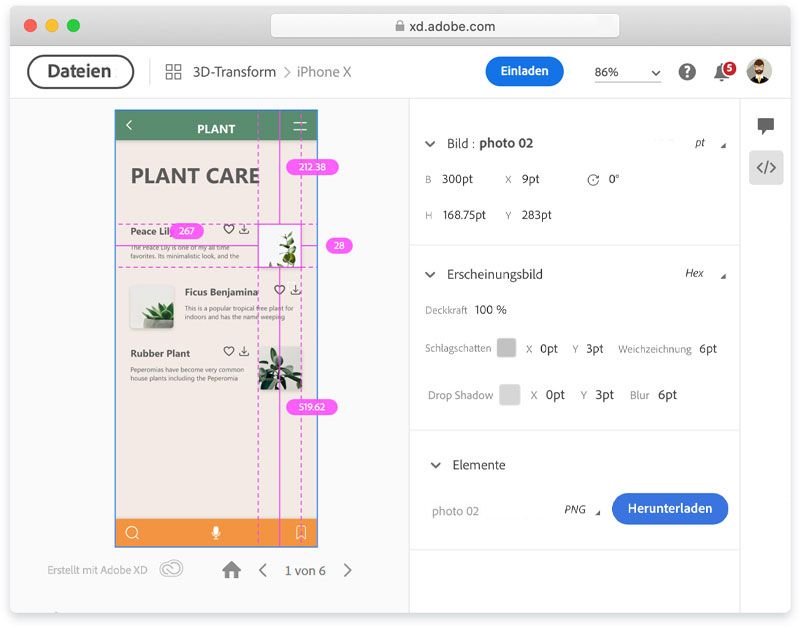Click the PLANT CARE heading
The width and height of the screenshot is (800, 627).
click(x=195, y=176)
